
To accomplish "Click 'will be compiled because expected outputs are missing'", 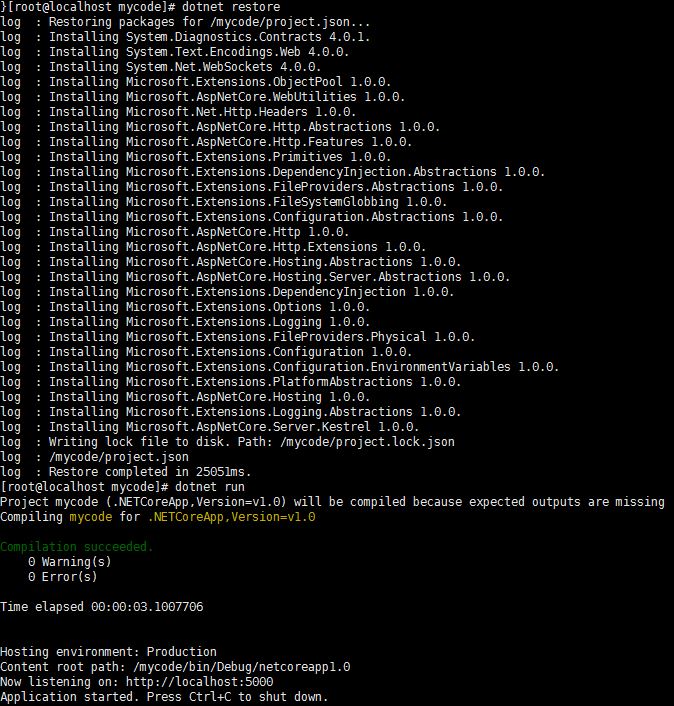I will 479,502.
